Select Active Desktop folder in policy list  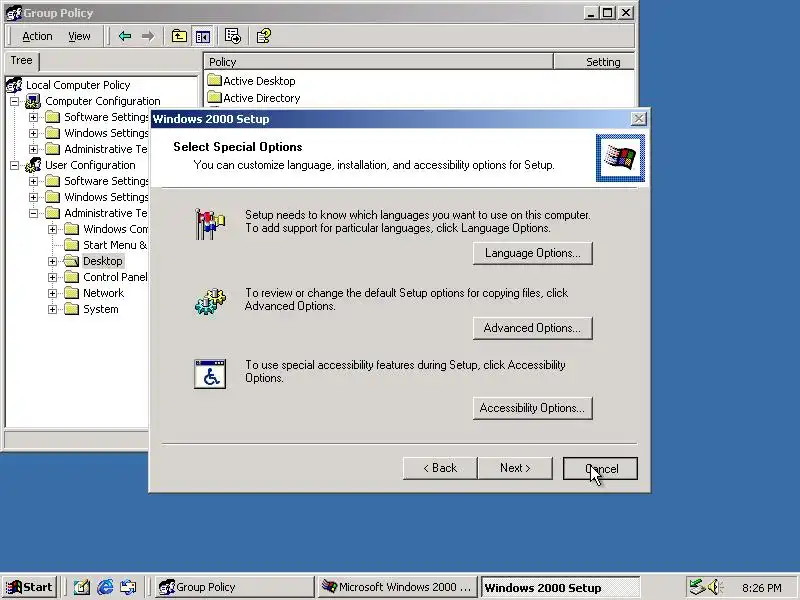[x=252, y=81]
